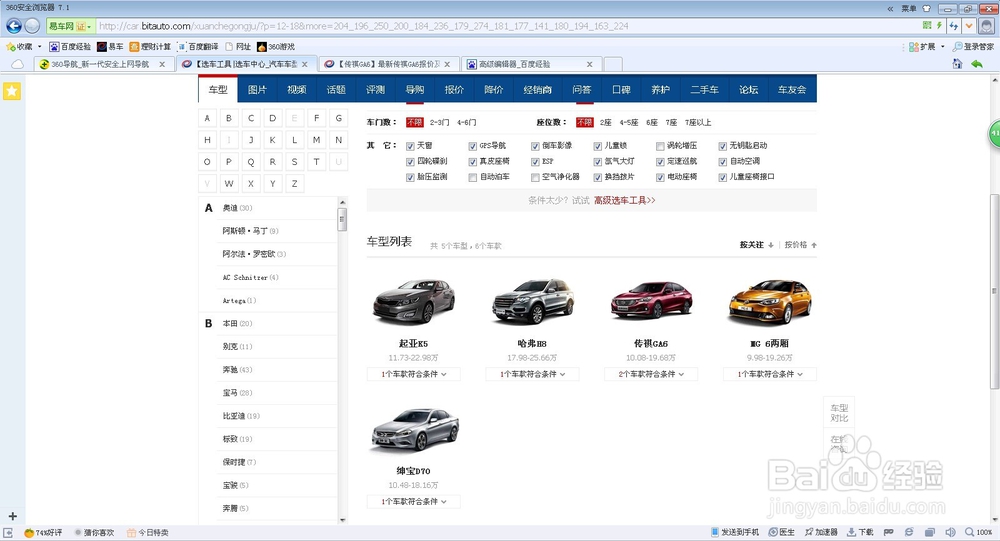
Task: Expand 起亚K5 matching models dropdown
Action: (x=413, y=374)
